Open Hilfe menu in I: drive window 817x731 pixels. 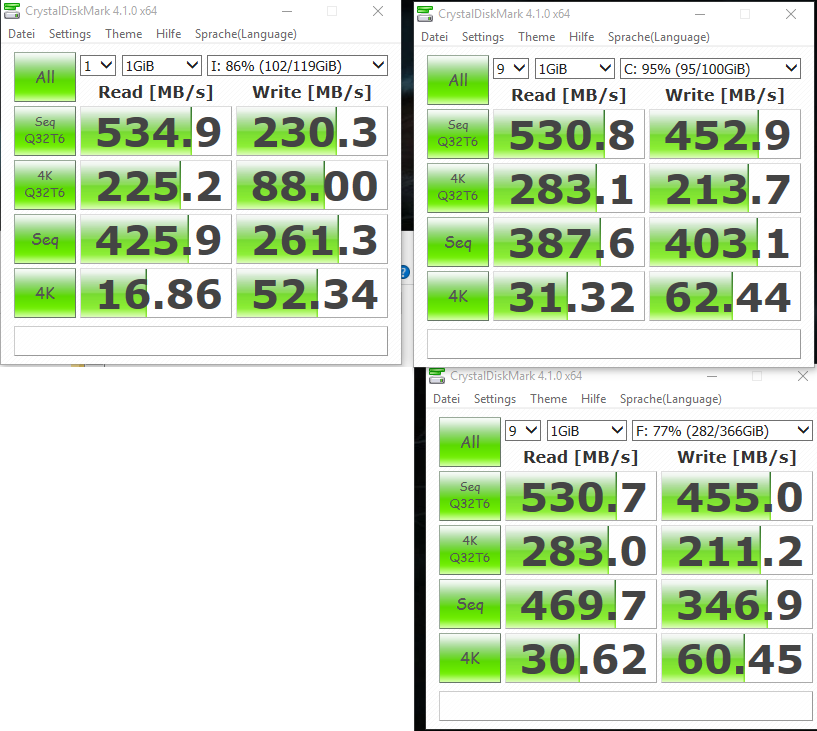[168, 34]
